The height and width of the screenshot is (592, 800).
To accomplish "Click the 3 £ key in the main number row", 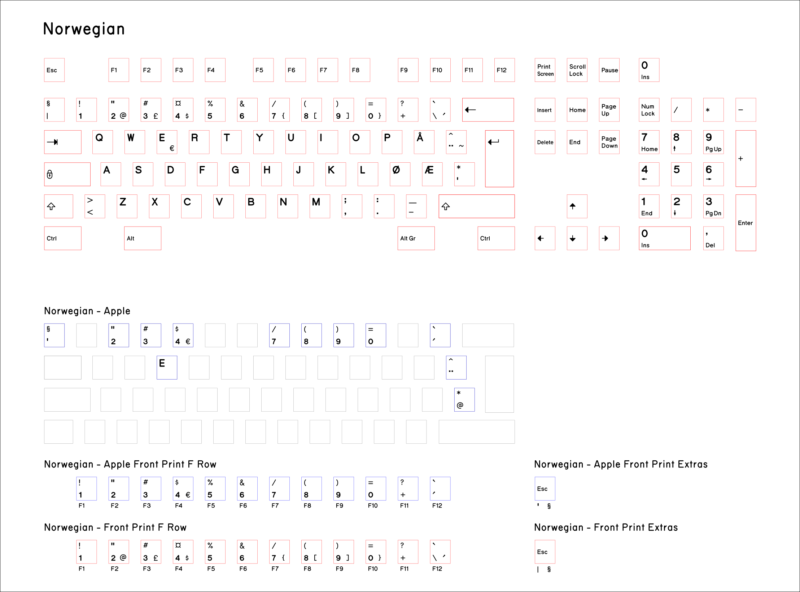I will (x=151, y=110).
